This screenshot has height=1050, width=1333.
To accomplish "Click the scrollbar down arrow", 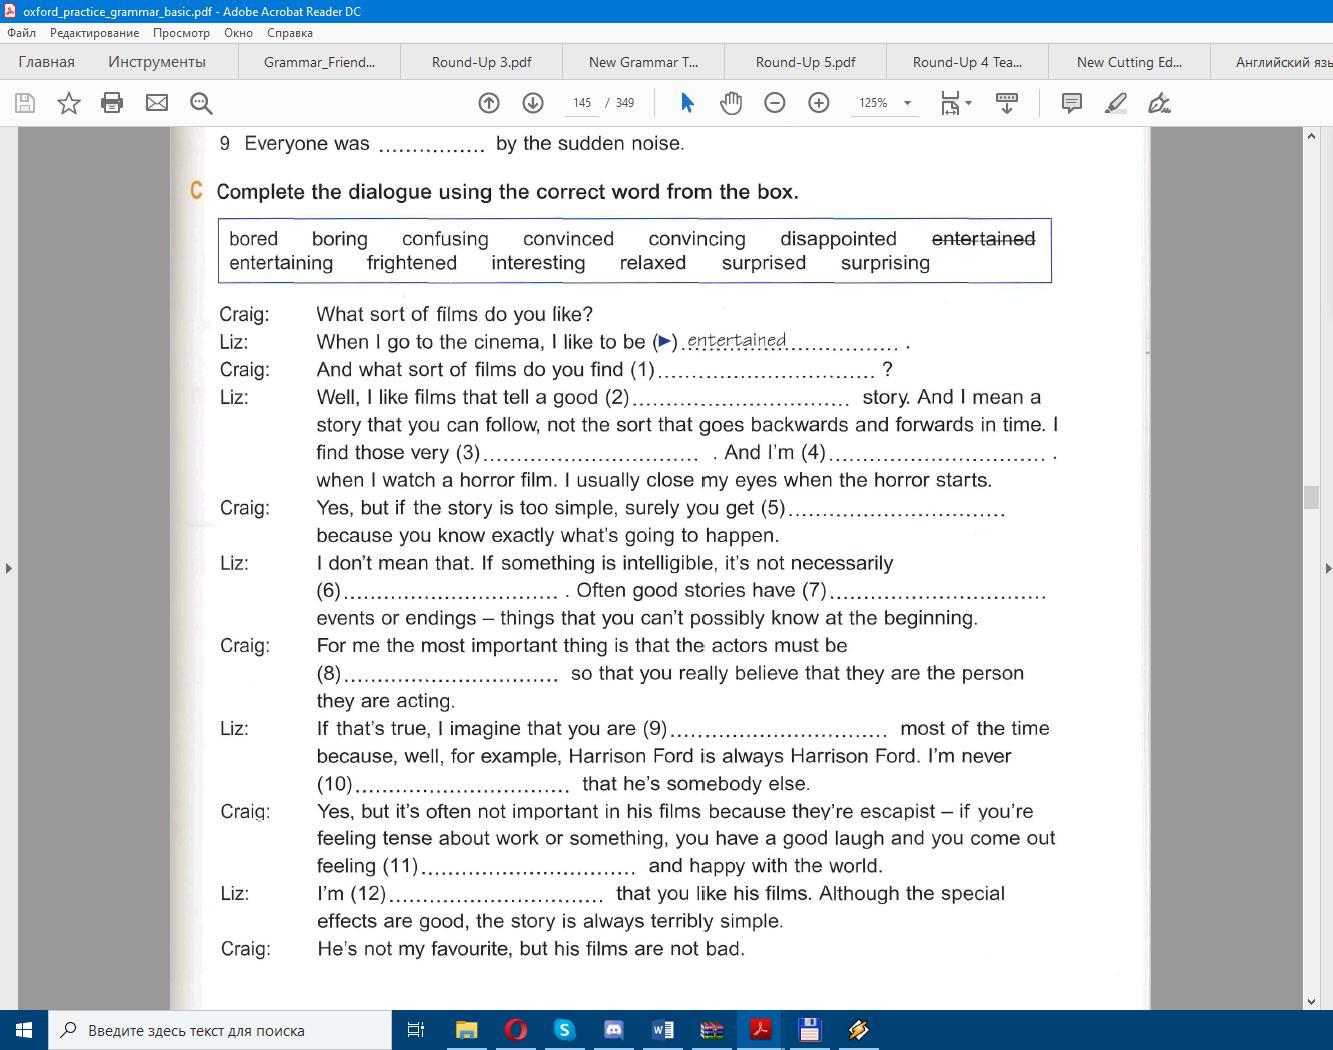I will [x=1311, y=1001].
